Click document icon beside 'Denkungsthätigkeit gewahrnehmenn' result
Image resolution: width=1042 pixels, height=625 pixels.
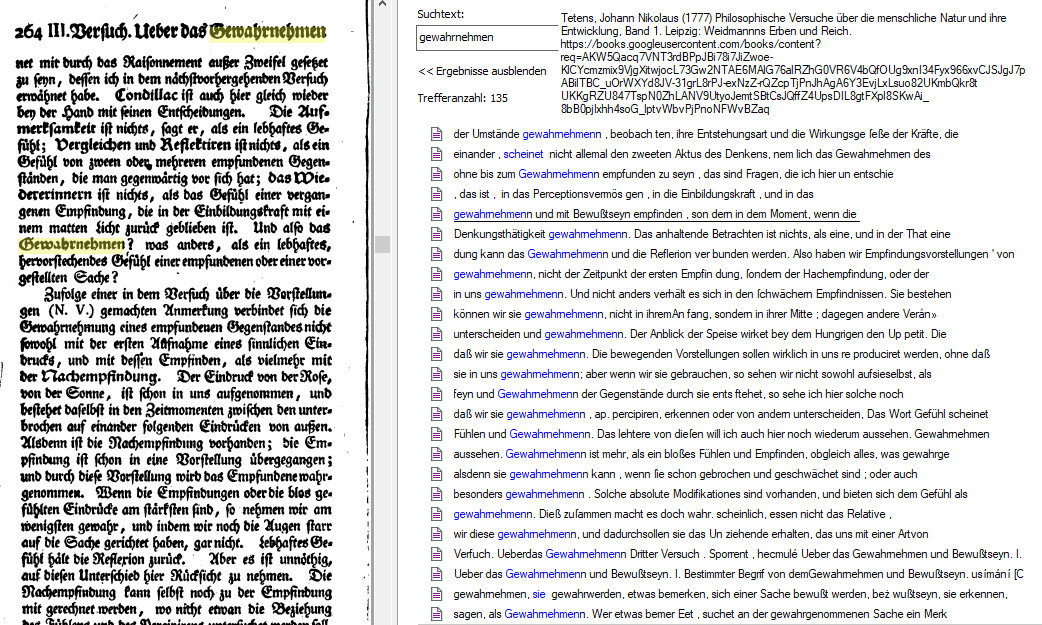coord(436,234)
